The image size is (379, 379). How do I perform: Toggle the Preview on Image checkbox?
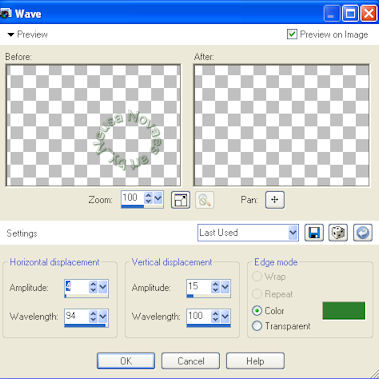(292, 34)
